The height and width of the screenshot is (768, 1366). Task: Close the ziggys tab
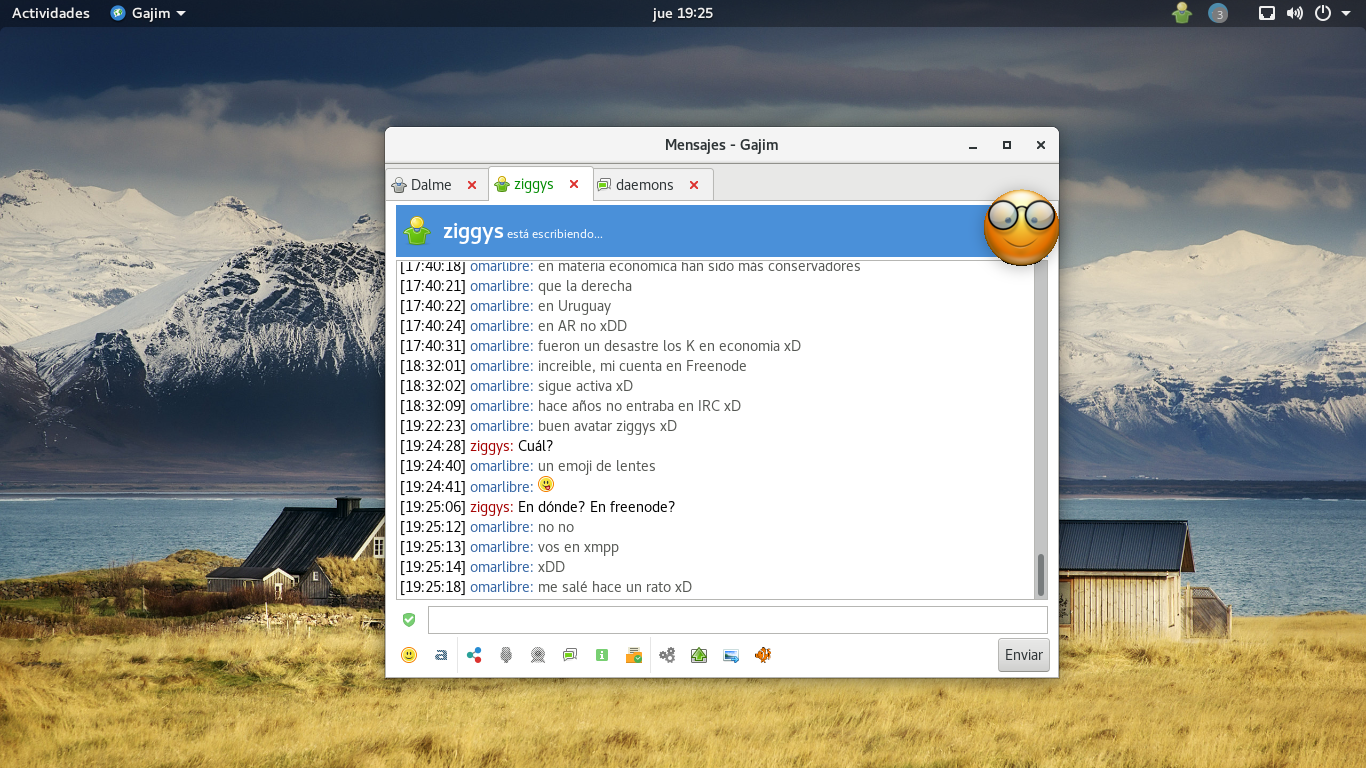point(574,184)
